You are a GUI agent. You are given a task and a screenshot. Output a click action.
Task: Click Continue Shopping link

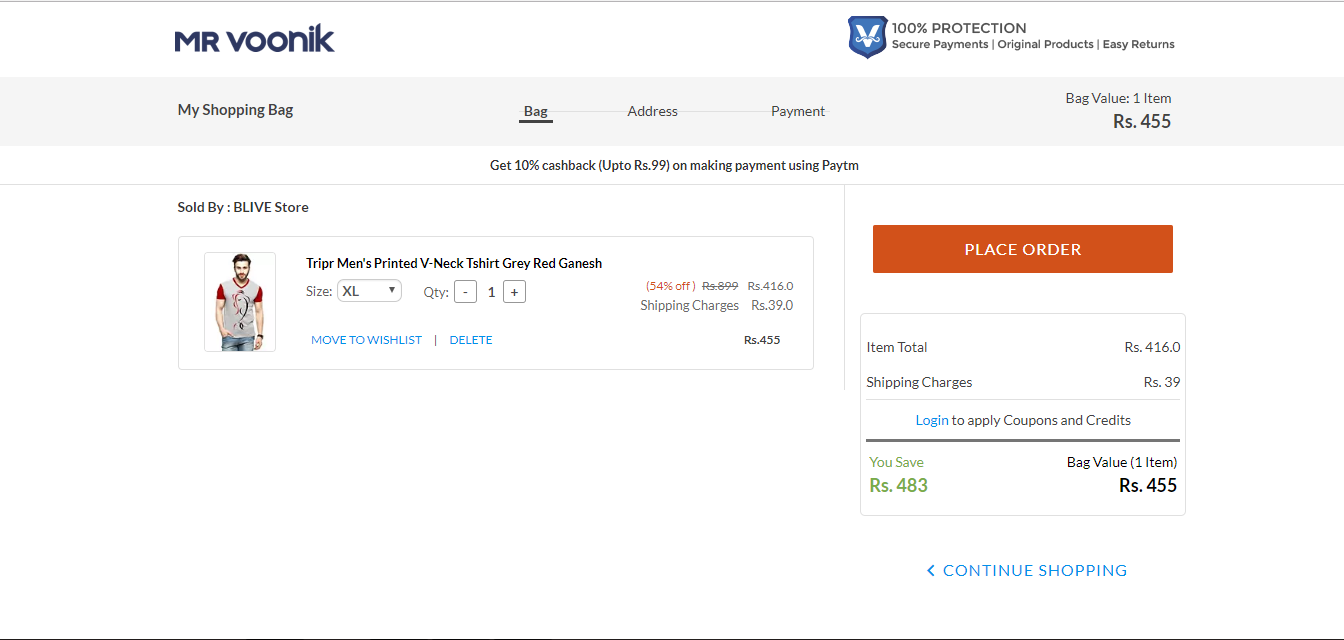[x=1026, y=570]
